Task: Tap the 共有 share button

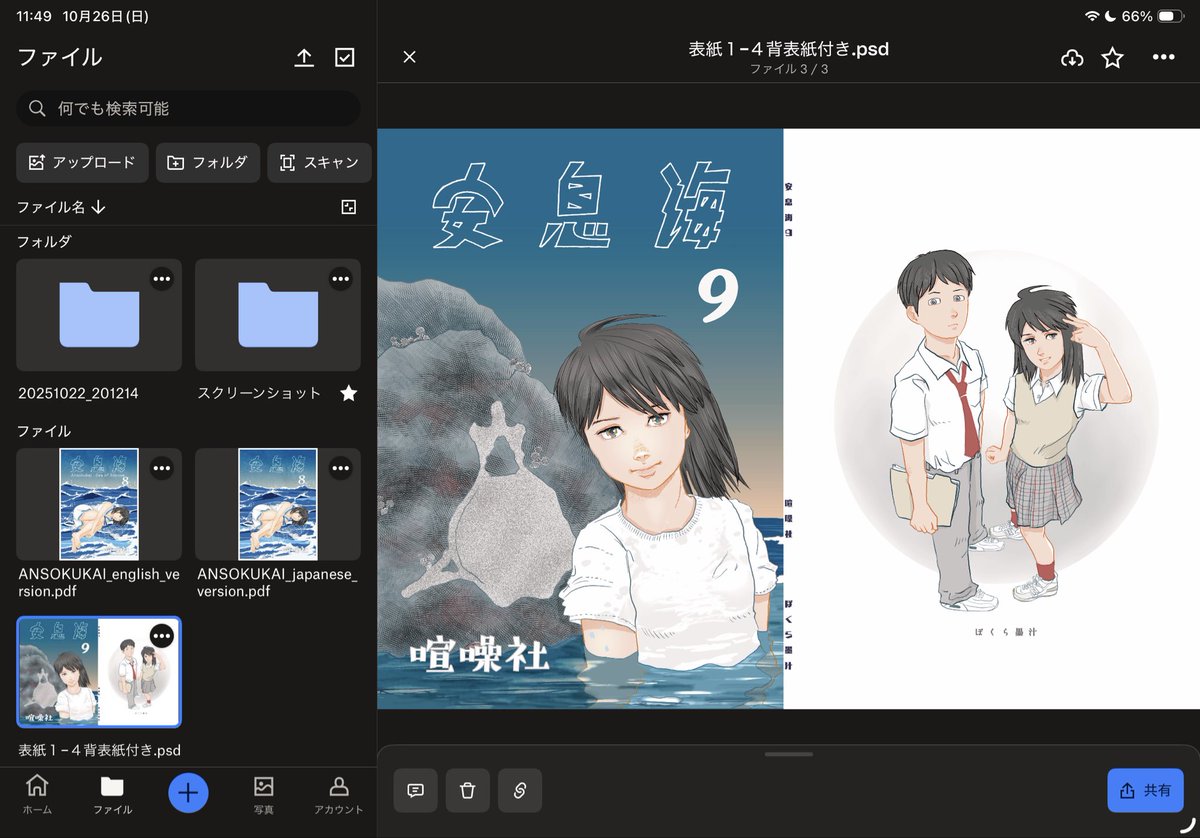Action: [1146, 790]
